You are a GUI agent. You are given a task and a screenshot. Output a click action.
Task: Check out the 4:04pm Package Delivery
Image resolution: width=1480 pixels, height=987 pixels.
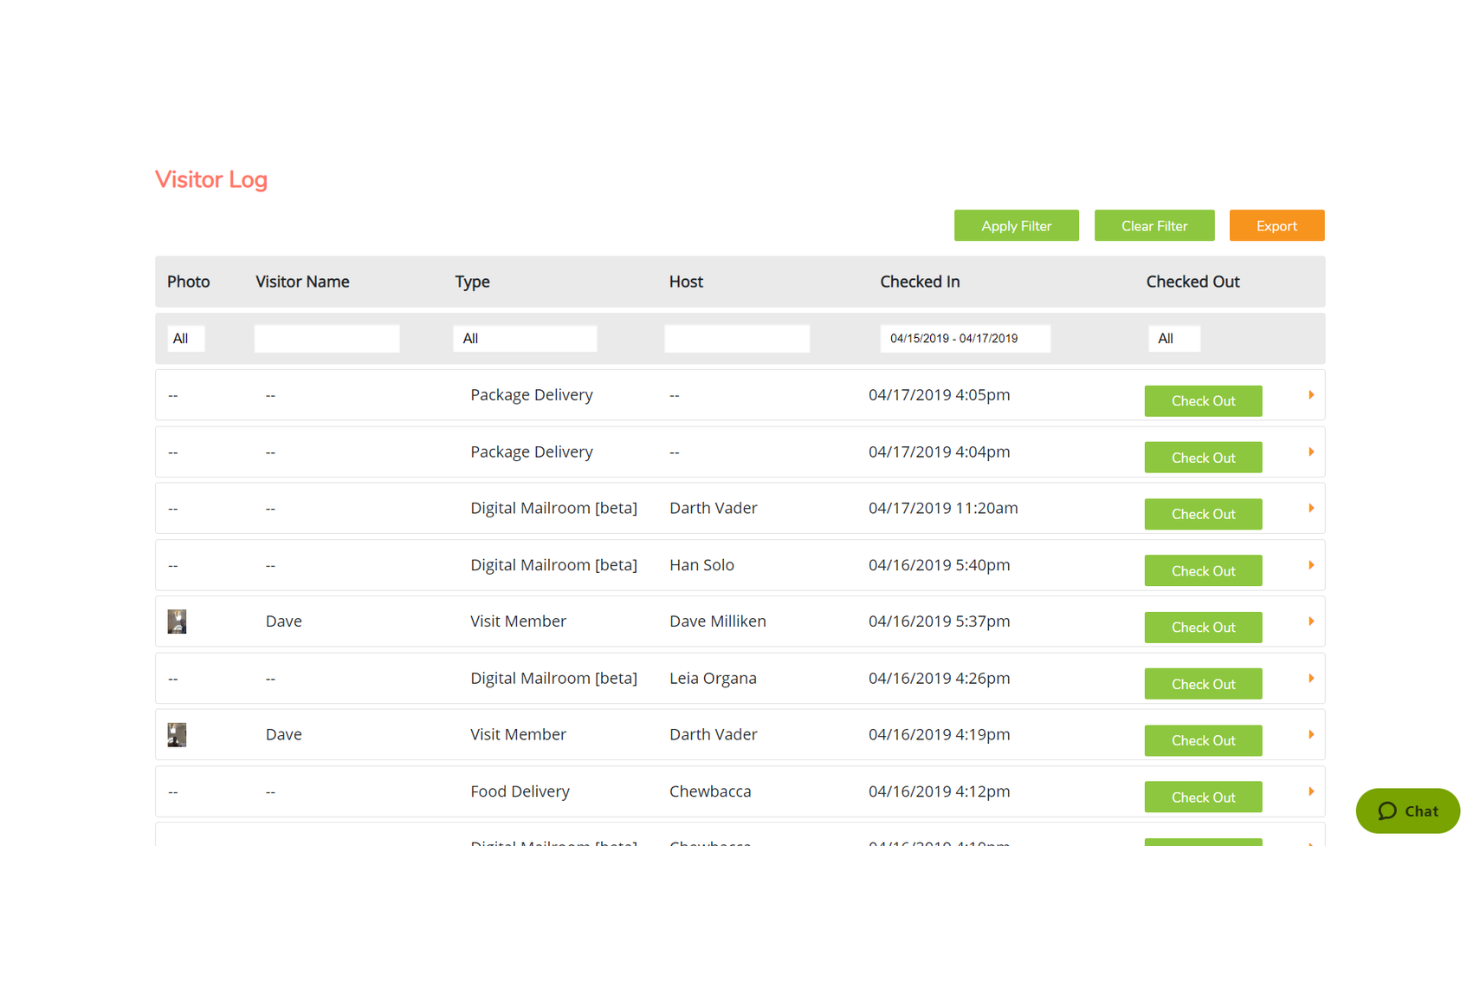click(1203, 458)
